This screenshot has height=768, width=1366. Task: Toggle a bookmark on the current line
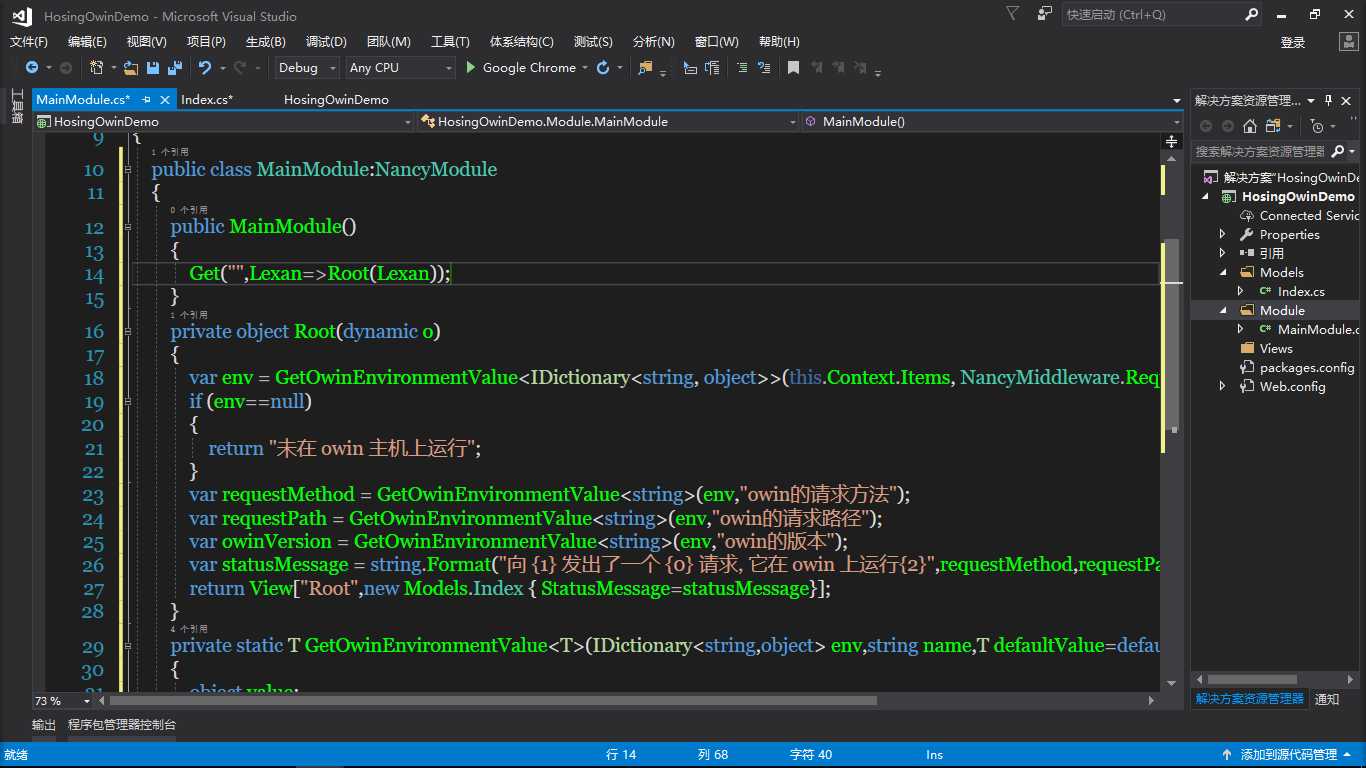793,68
